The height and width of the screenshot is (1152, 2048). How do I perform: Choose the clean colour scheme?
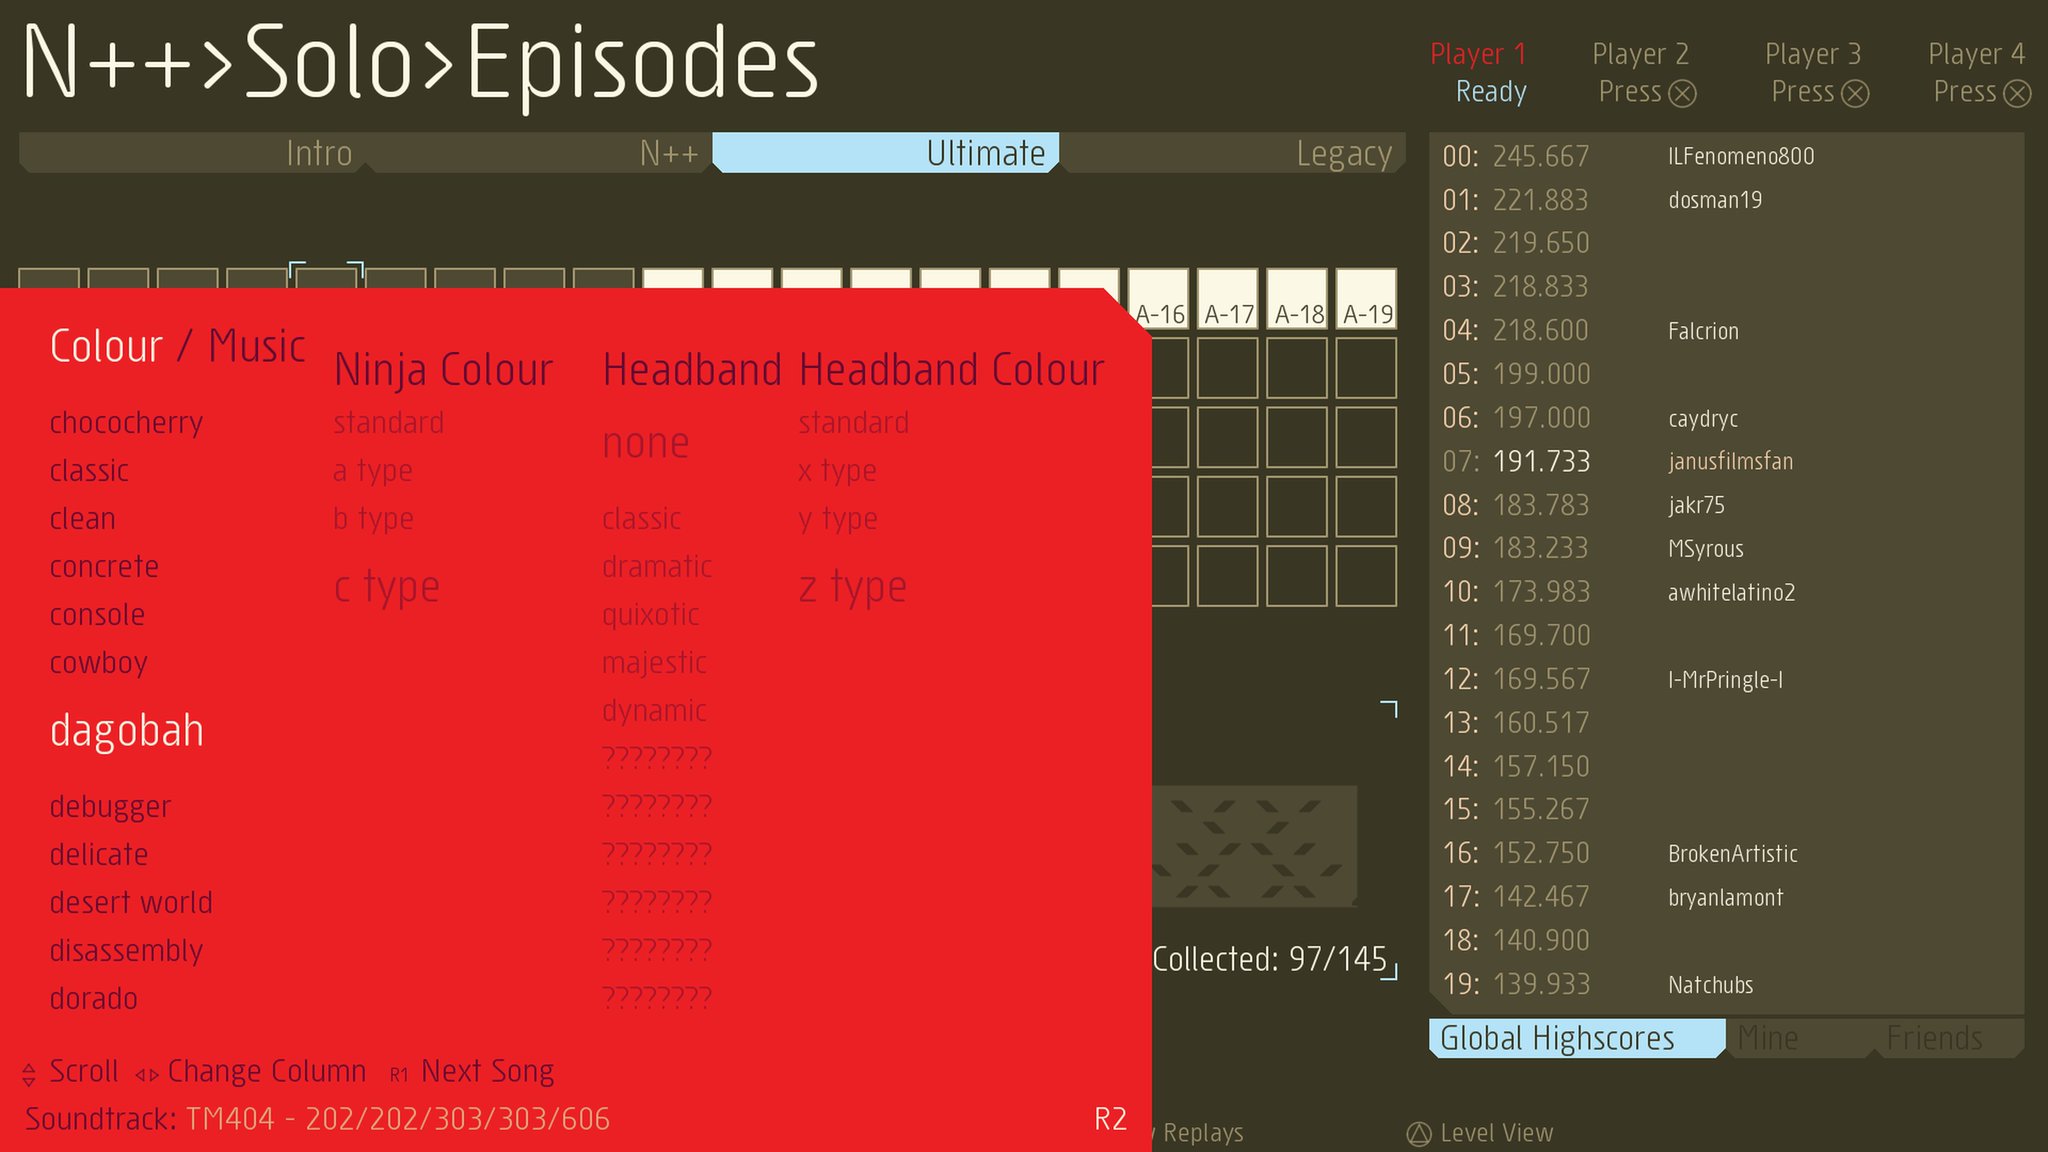pos(82,519)
